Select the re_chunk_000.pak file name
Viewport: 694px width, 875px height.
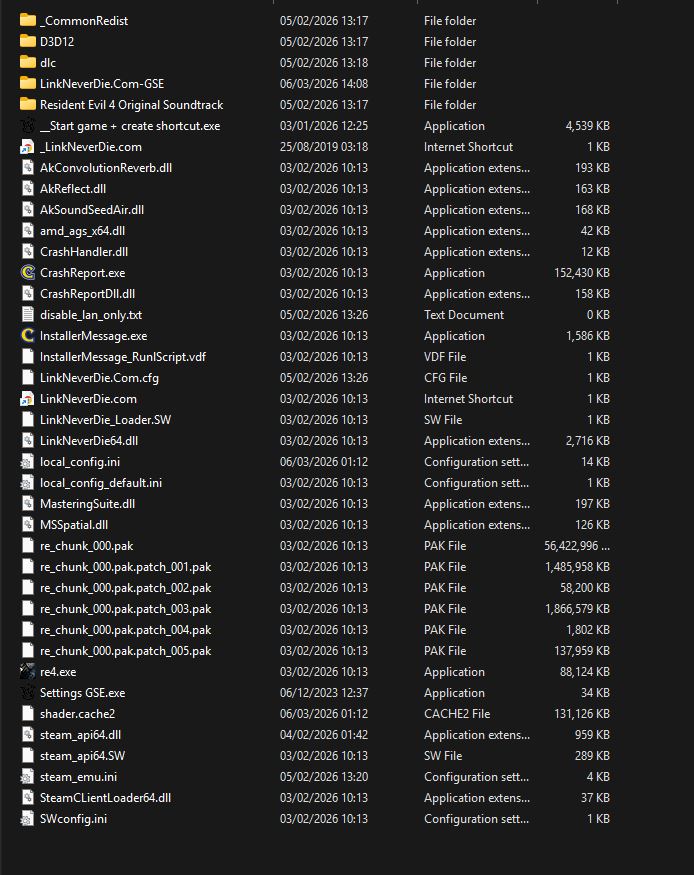pos(86,546)
